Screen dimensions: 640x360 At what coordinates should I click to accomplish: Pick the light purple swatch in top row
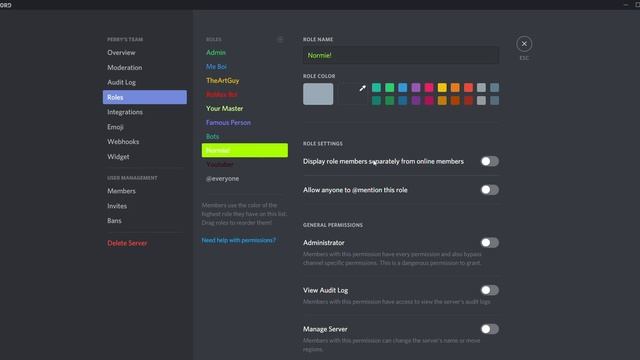pos(416,87)
